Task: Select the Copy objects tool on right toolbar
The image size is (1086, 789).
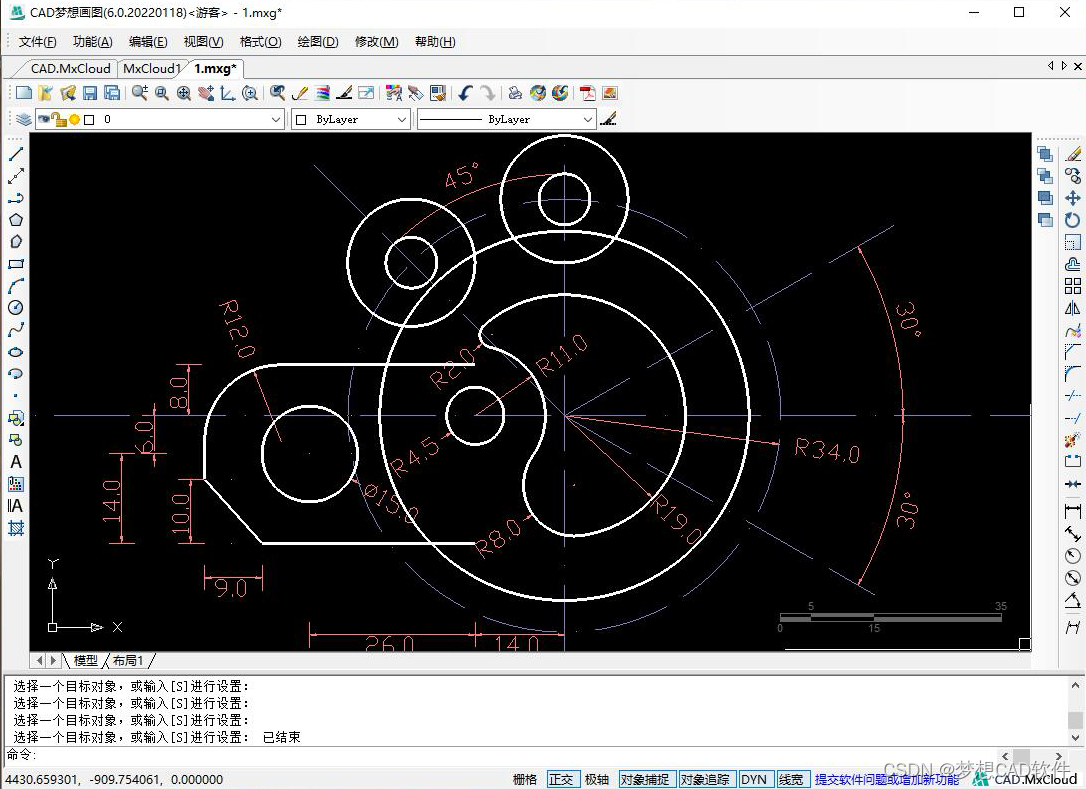Action: 1073,176
